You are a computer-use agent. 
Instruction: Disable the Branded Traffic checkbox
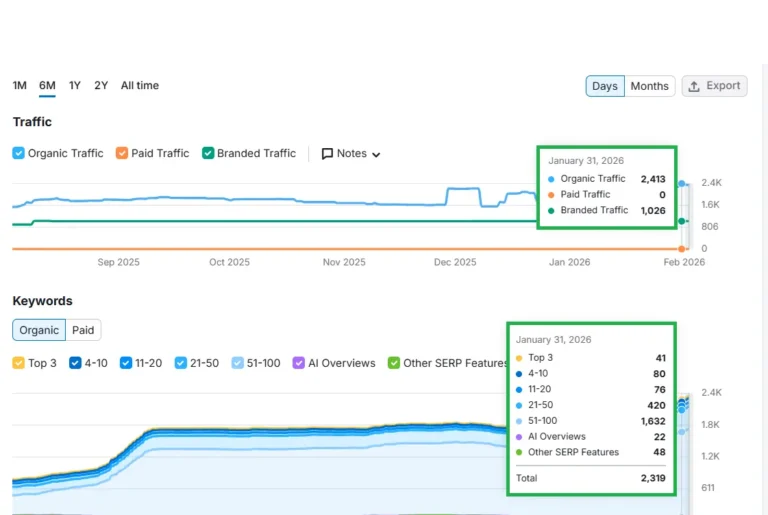[208, 154]
